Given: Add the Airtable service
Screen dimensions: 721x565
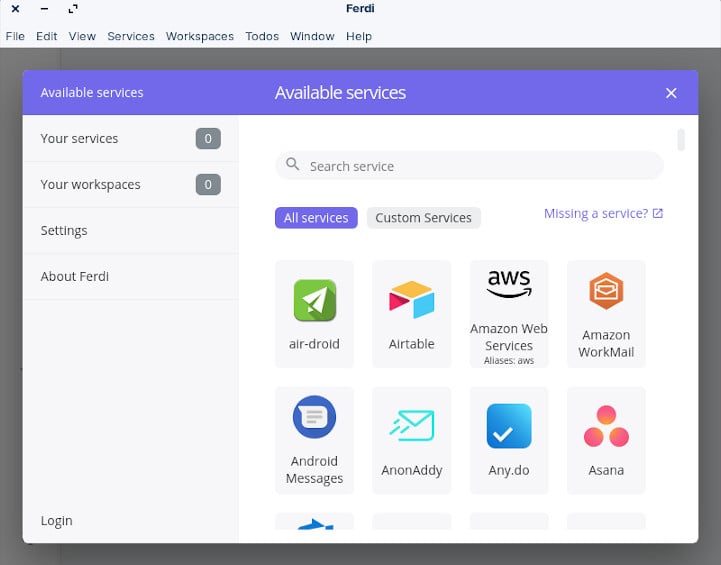Looking at the screenshot, I should [x=412, y=314].
